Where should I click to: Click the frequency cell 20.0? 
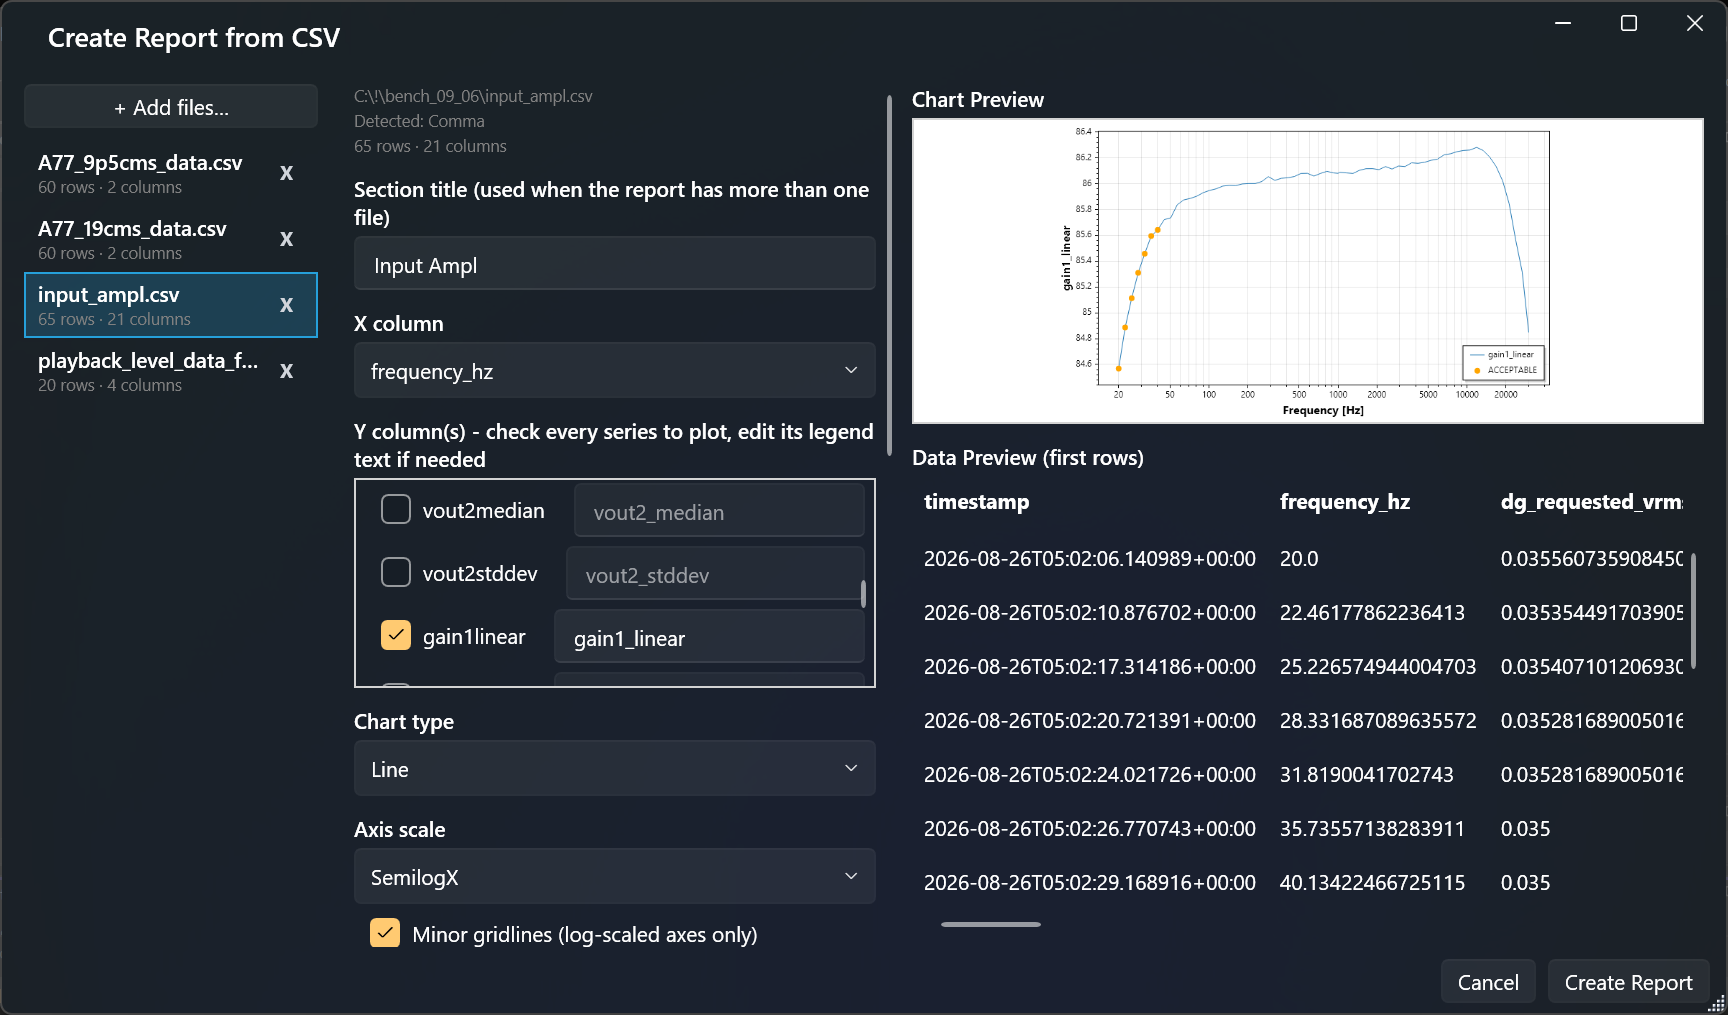point(1299,559)
